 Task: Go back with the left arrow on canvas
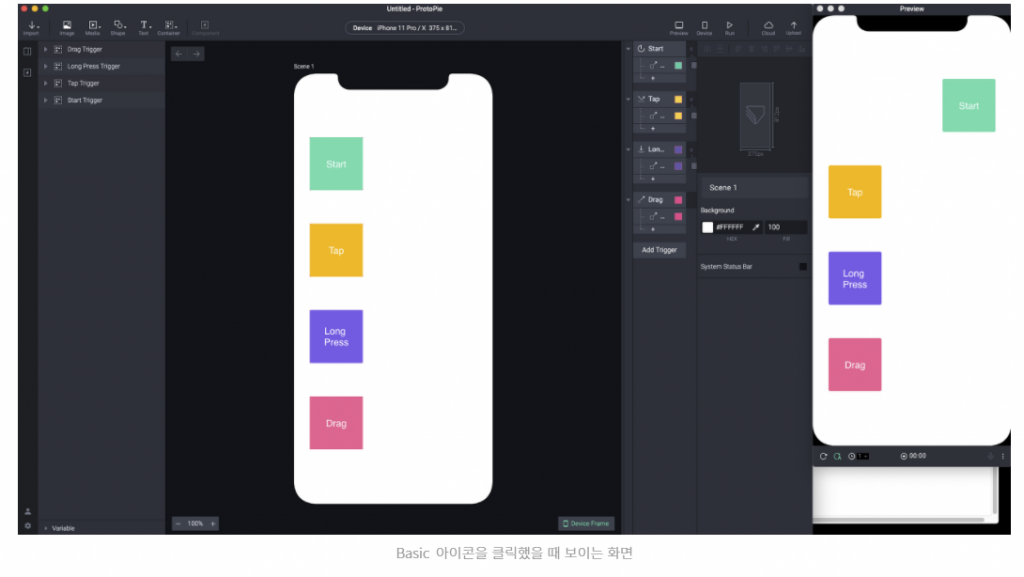click(x=179, y=54)
